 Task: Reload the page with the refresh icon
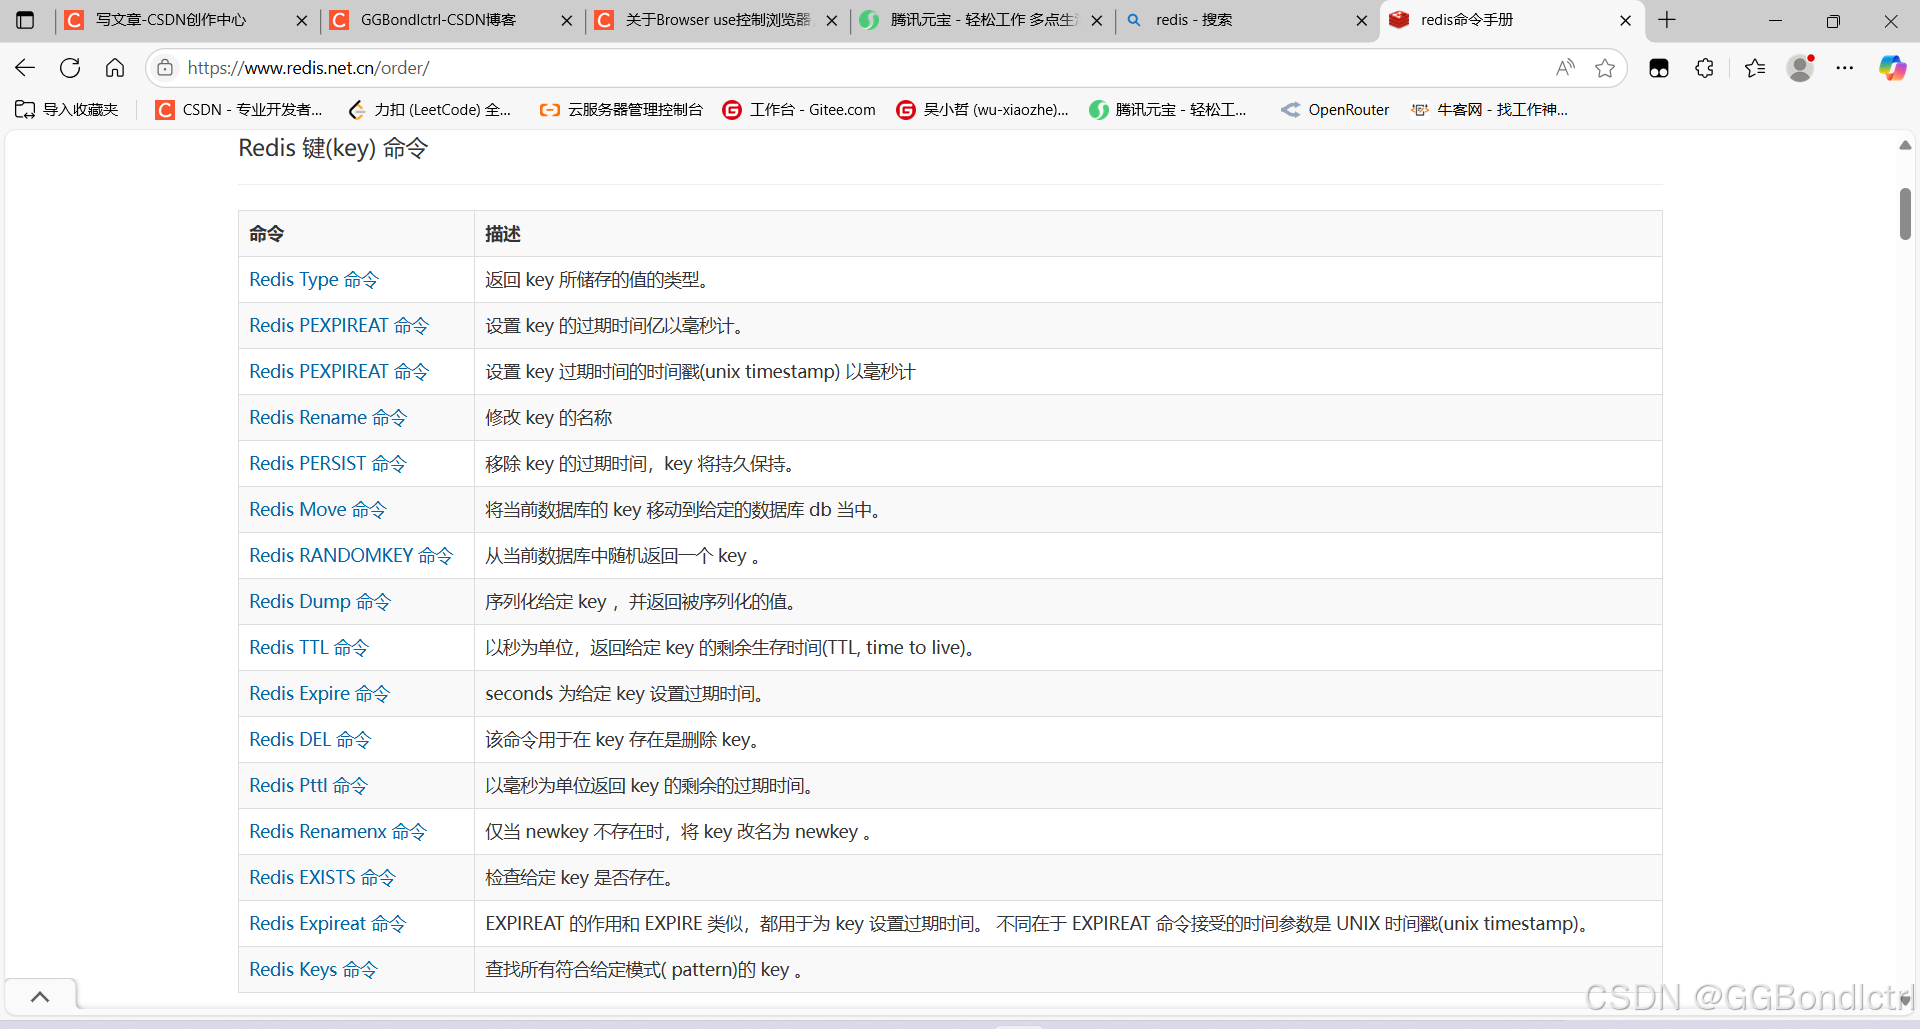[70, 68]
